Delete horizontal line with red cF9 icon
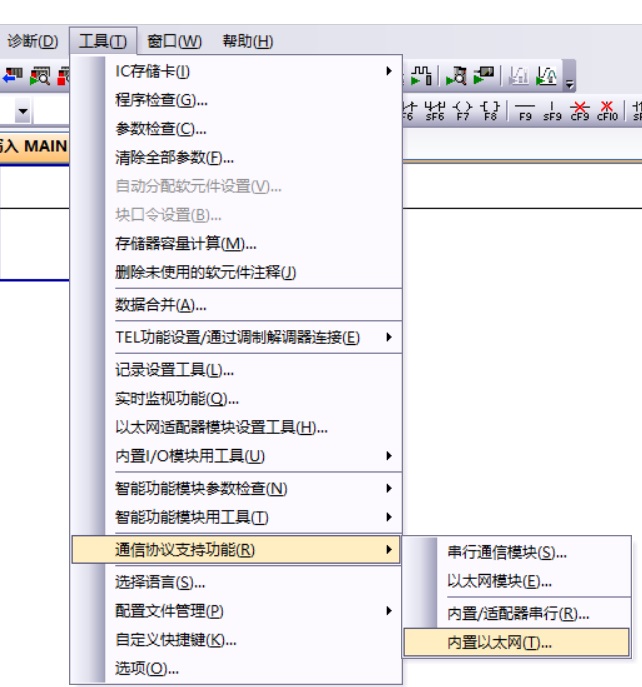The width and height of the screenshot is (642, 687). pyautogui.click(x=580, y=108)
